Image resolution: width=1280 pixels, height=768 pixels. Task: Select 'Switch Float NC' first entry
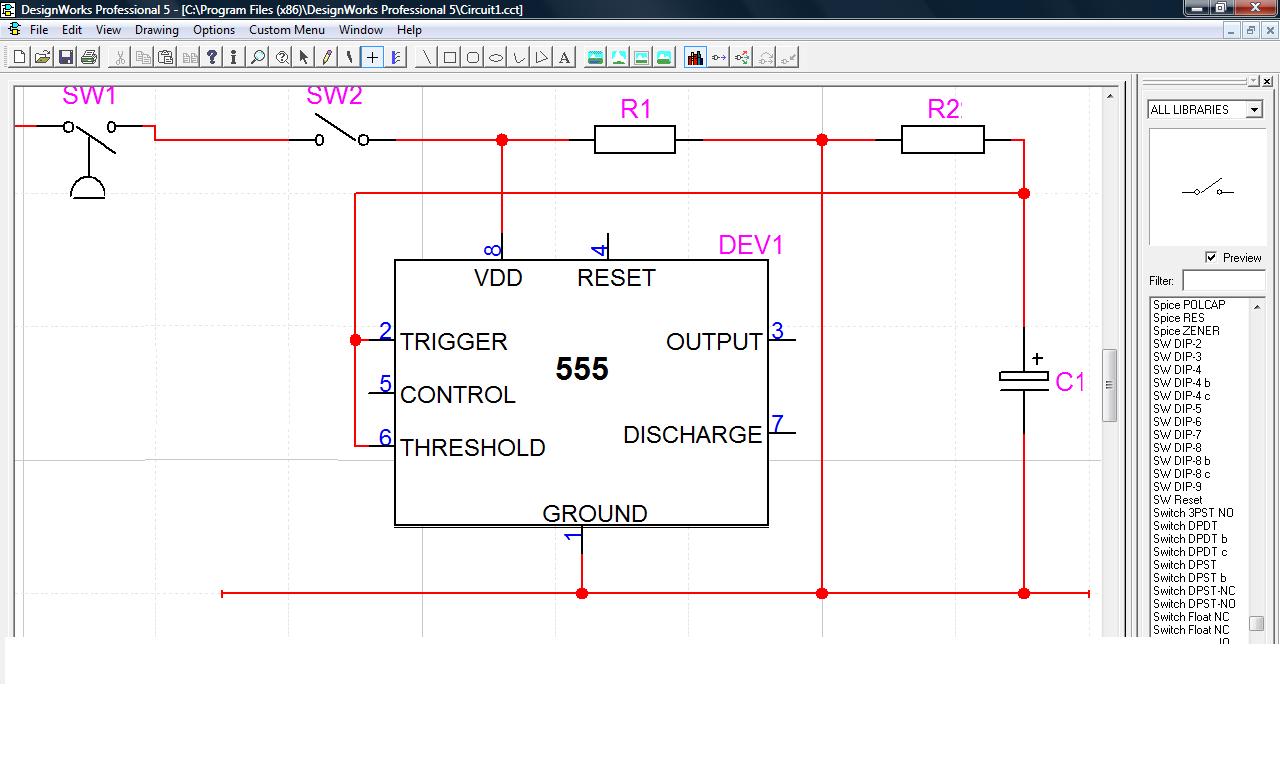click(x=1191, y=617)
